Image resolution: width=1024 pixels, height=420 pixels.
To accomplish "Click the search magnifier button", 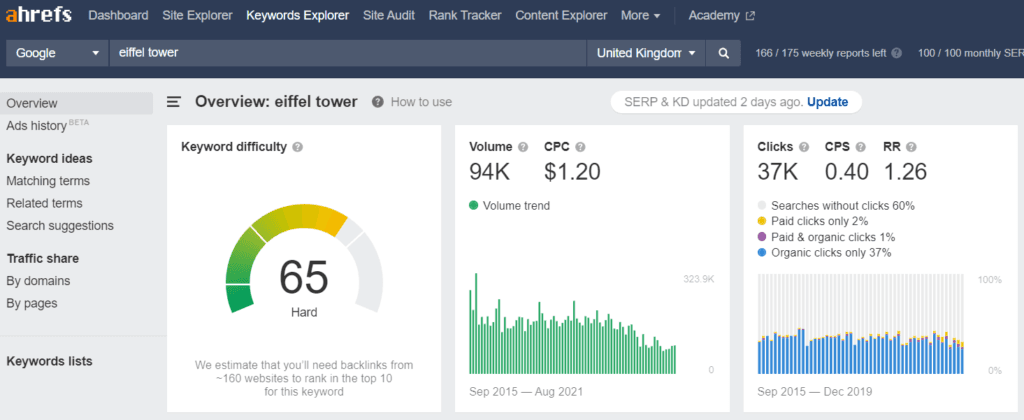I will click(x=723, y=53).
